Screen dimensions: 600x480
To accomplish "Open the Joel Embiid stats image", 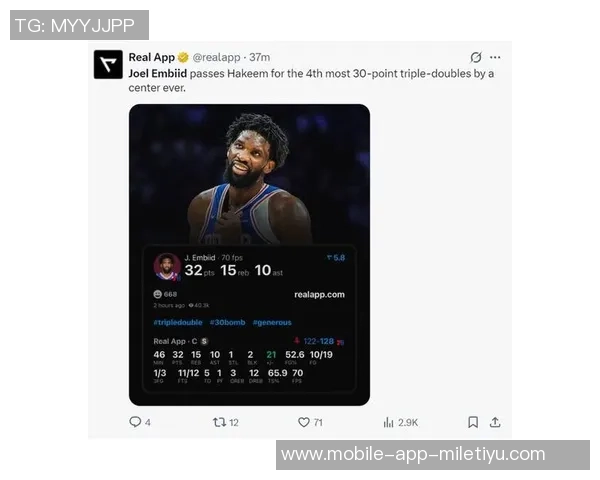I will 249,255.
